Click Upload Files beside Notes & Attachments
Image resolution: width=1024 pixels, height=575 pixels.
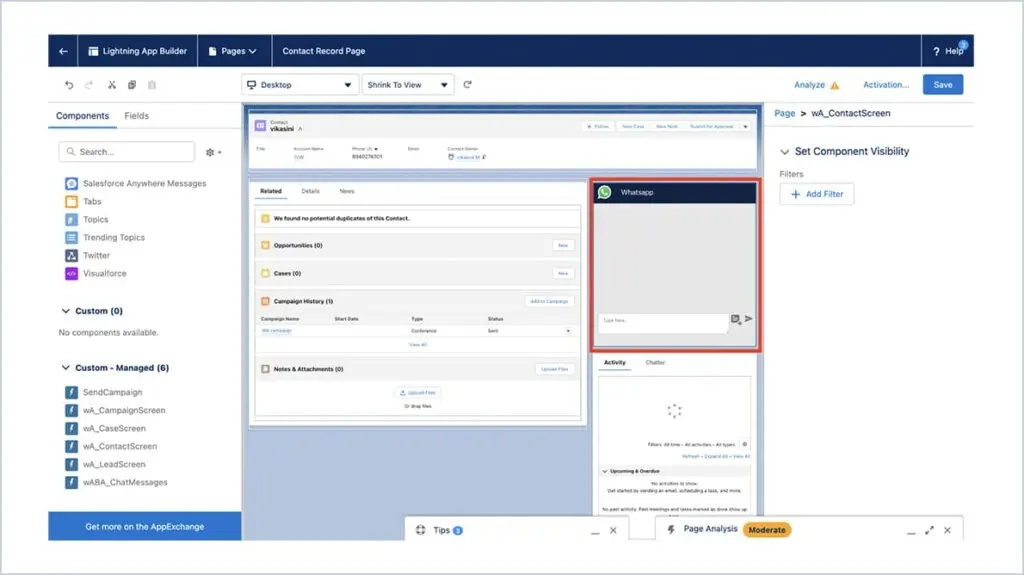554,369
